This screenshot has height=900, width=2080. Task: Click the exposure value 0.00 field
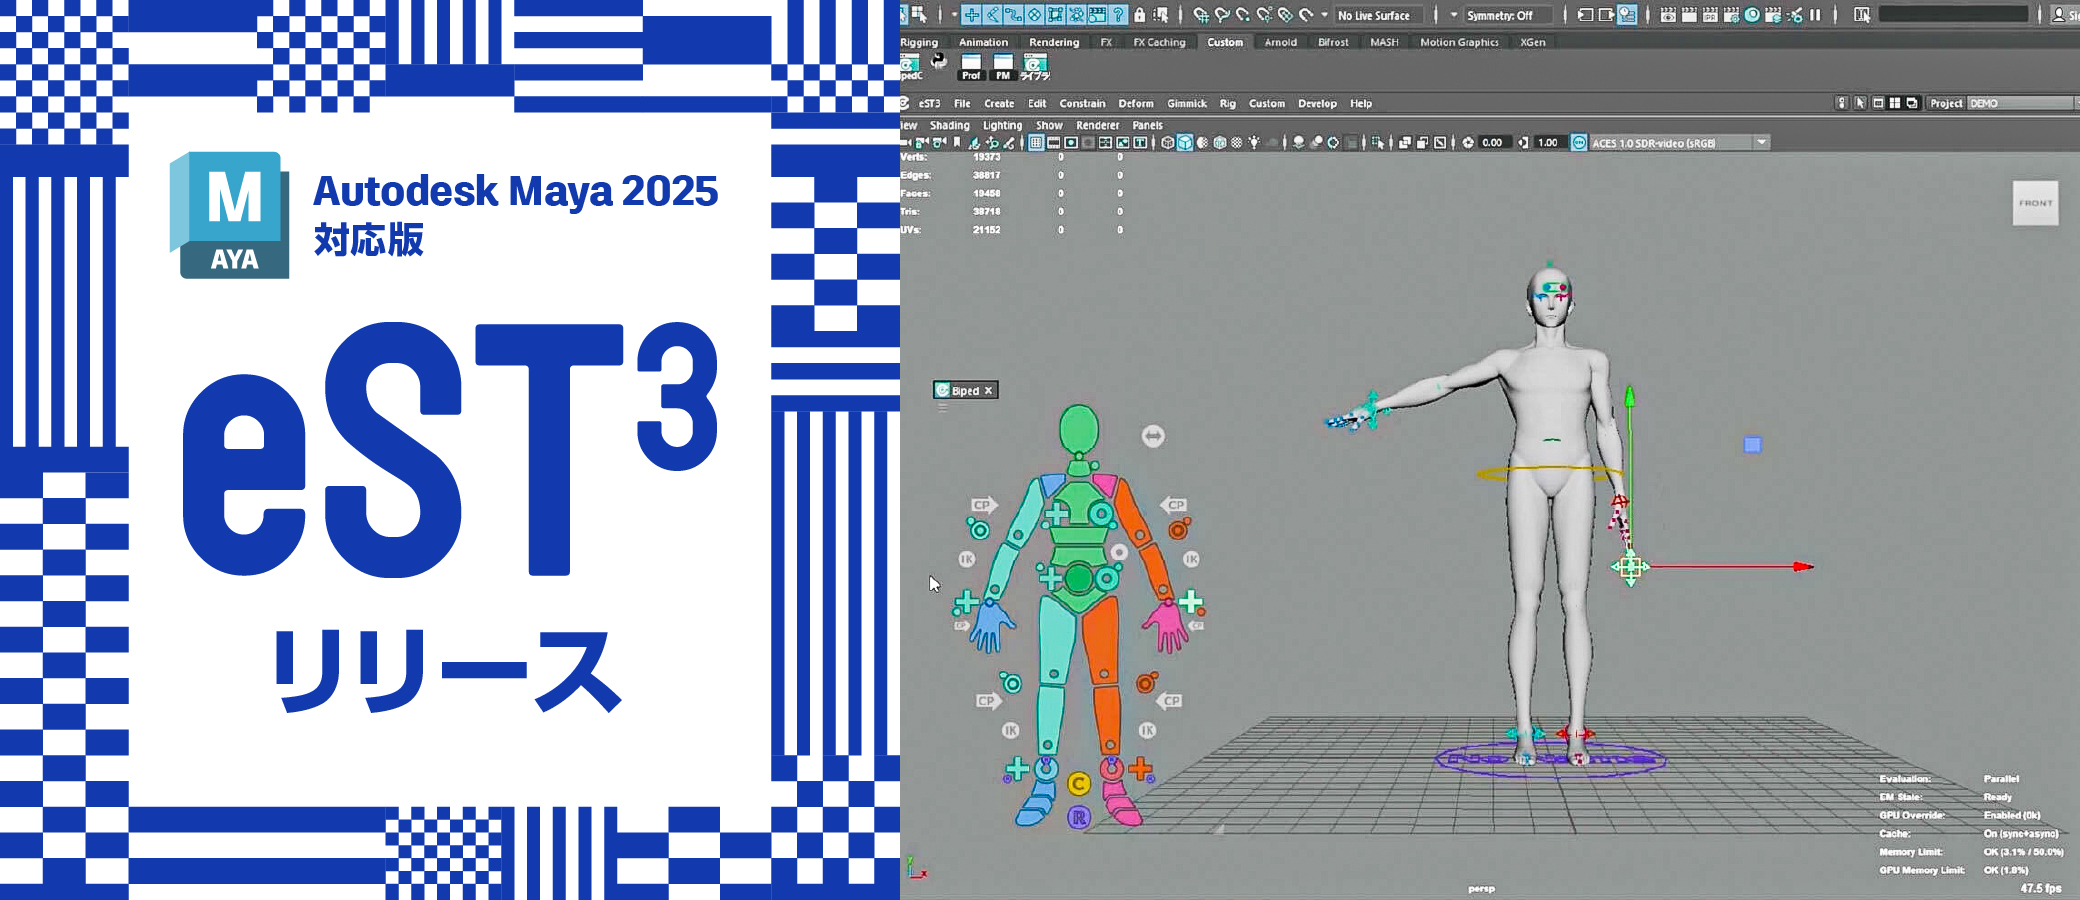(1492, 143)
